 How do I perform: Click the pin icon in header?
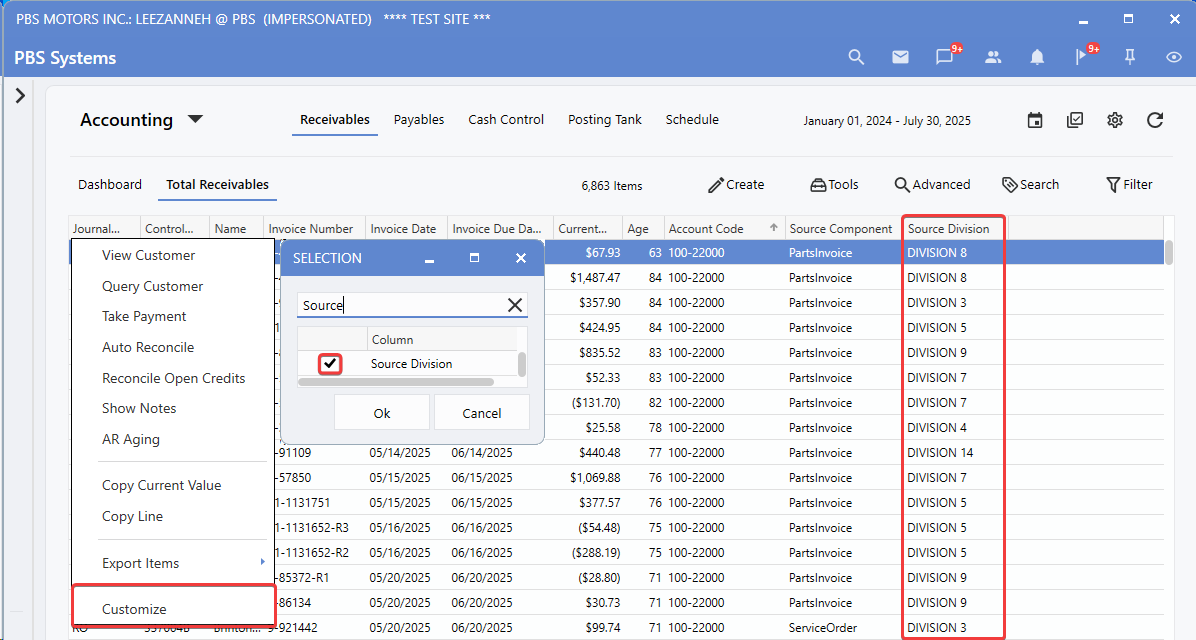point(1130,58)
